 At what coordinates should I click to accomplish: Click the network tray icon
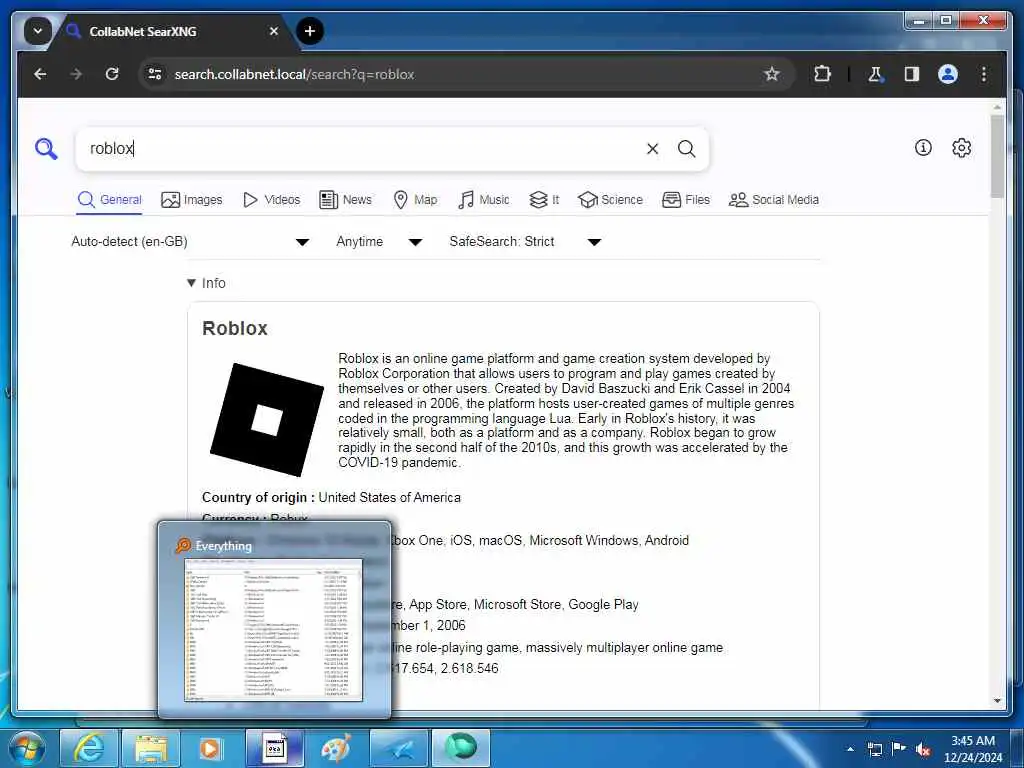click(x=874, y=749)
